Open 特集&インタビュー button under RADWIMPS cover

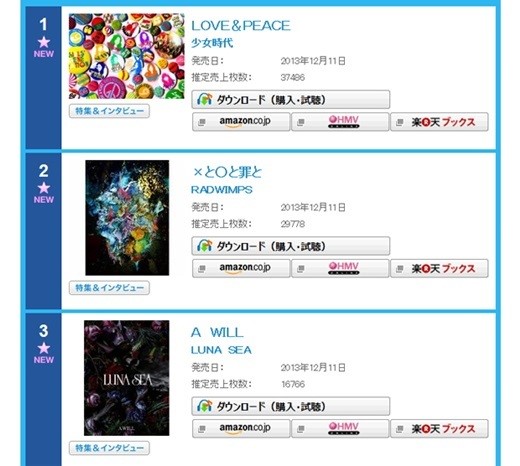(x=109, y=288)
